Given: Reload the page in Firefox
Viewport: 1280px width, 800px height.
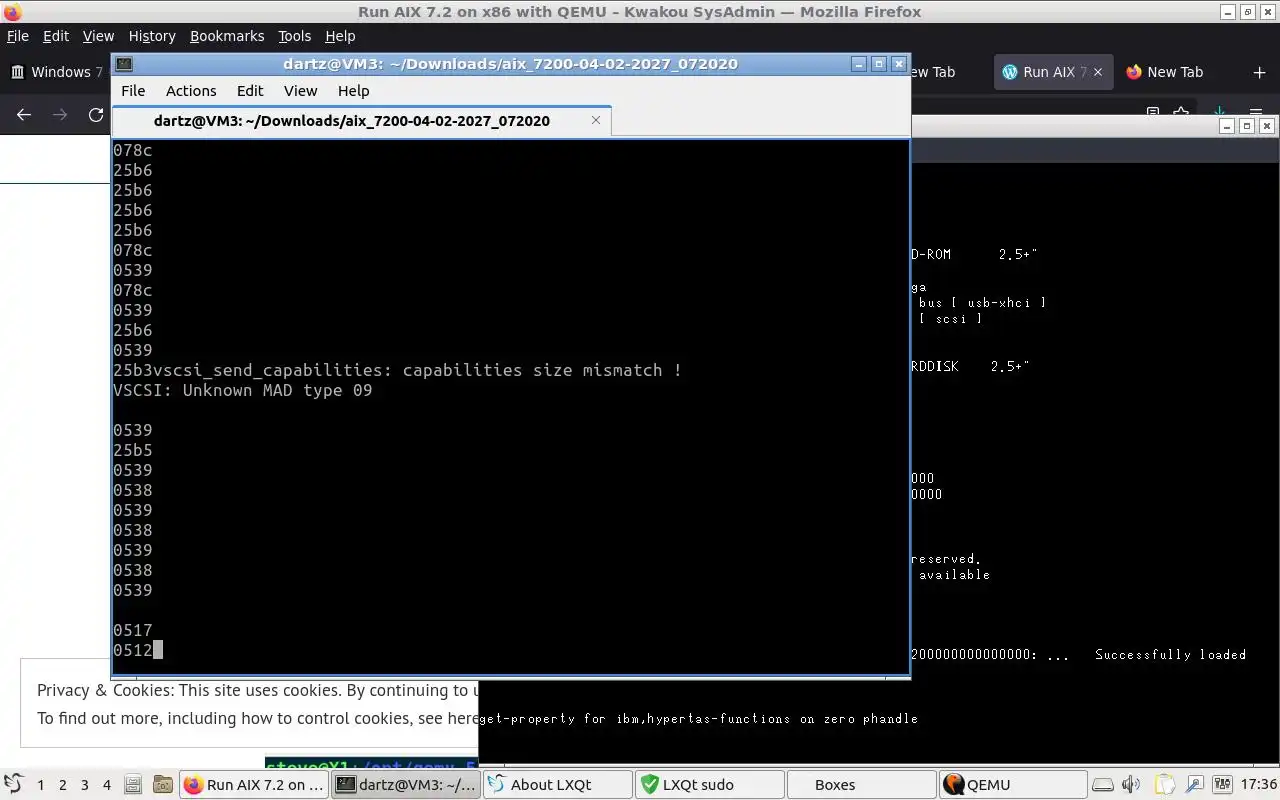Looking at the screenshot, I should [96, 115].
